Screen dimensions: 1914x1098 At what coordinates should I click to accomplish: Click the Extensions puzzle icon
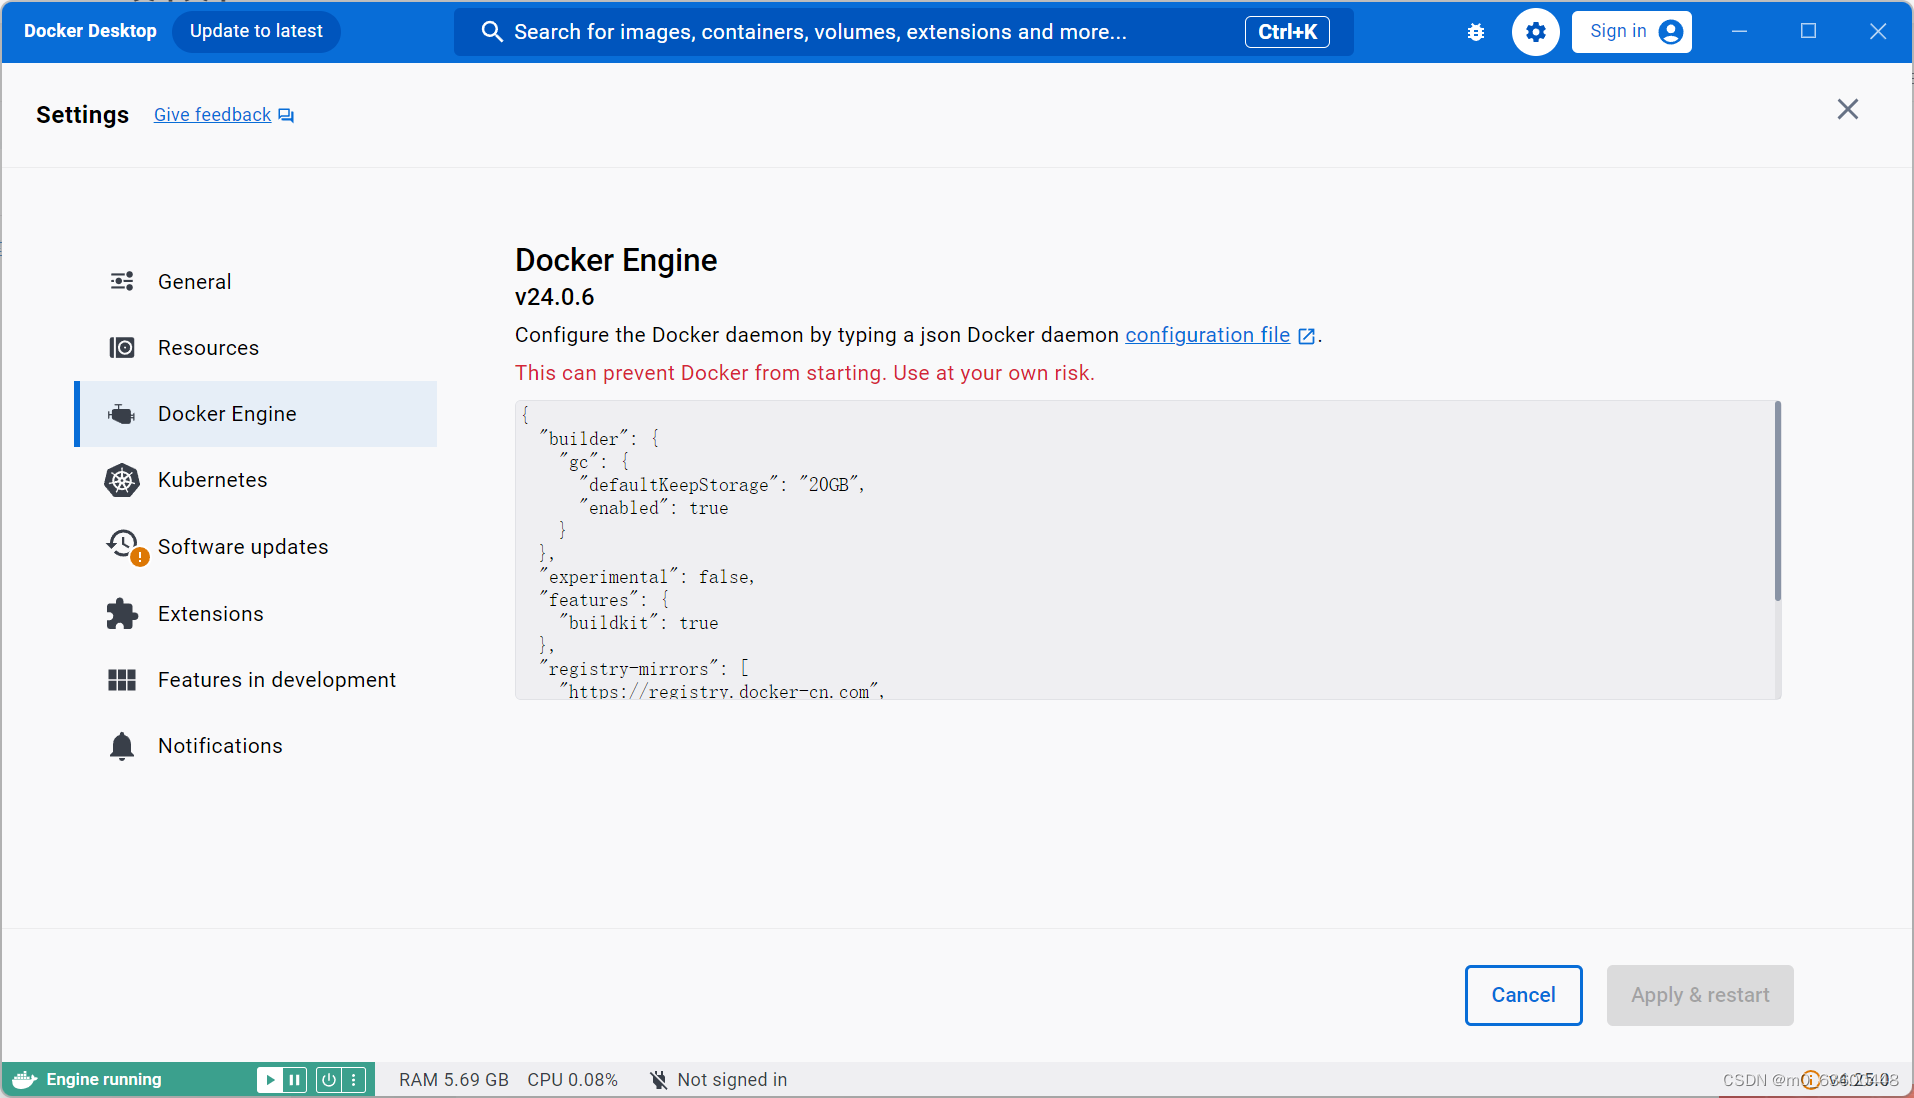[x=122, y=613]
